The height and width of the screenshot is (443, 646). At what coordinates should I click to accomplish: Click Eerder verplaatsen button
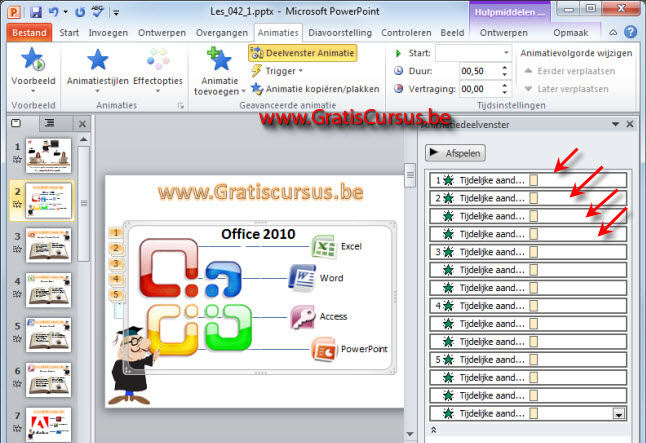(x=569, y=71)
